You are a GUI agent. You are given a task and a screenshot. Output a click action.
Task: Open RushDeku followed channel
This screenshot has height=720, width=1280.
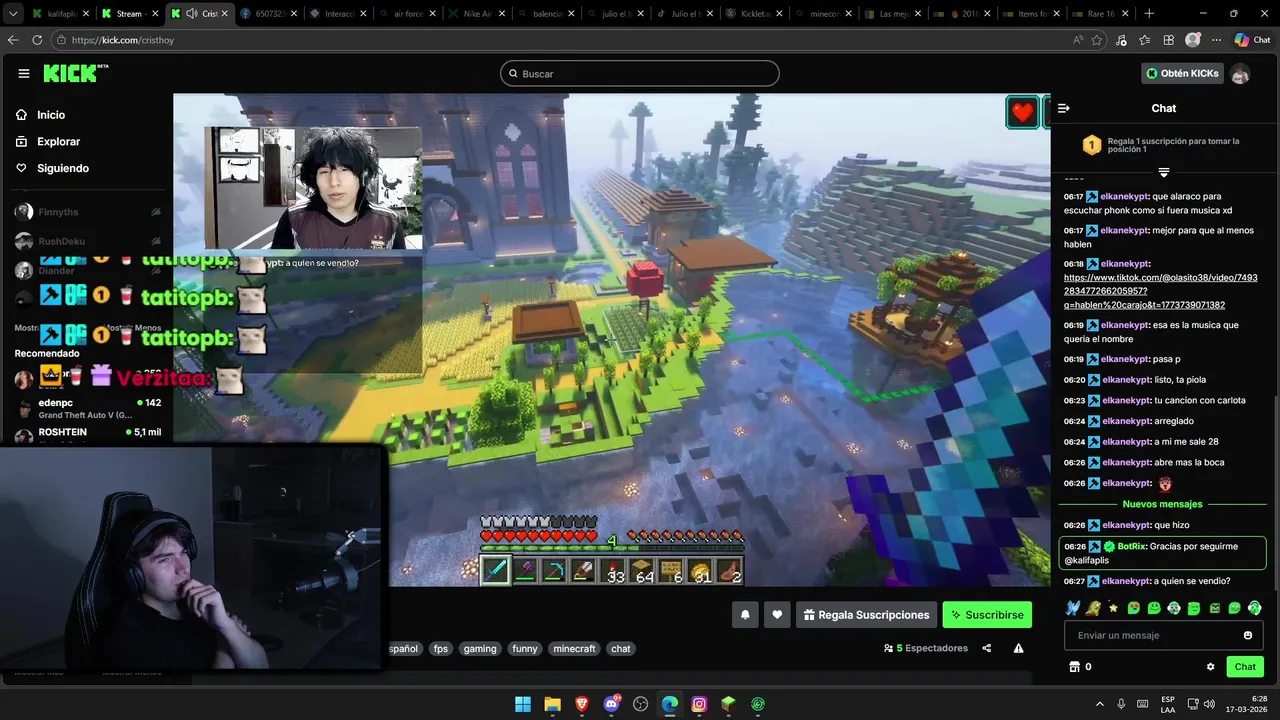[88, 241]
